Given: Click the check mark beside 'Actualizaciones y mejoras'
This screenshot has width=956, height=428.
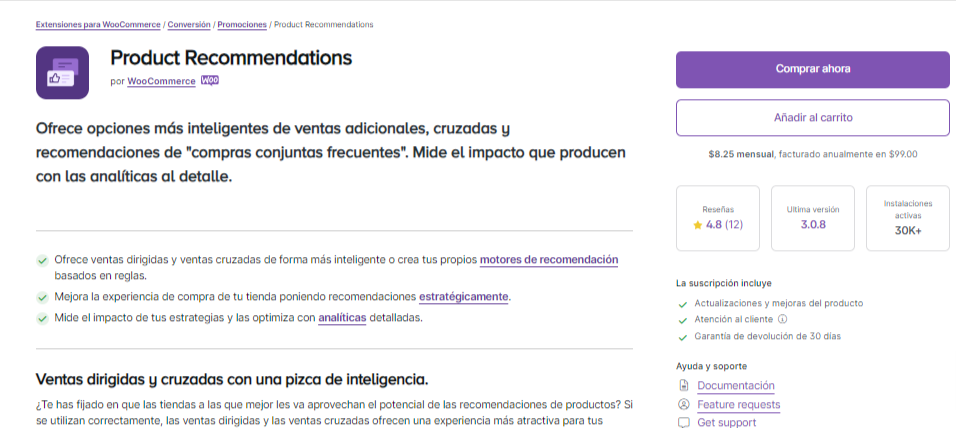Looking at the screenshot, I should click(x=682, y=304).
